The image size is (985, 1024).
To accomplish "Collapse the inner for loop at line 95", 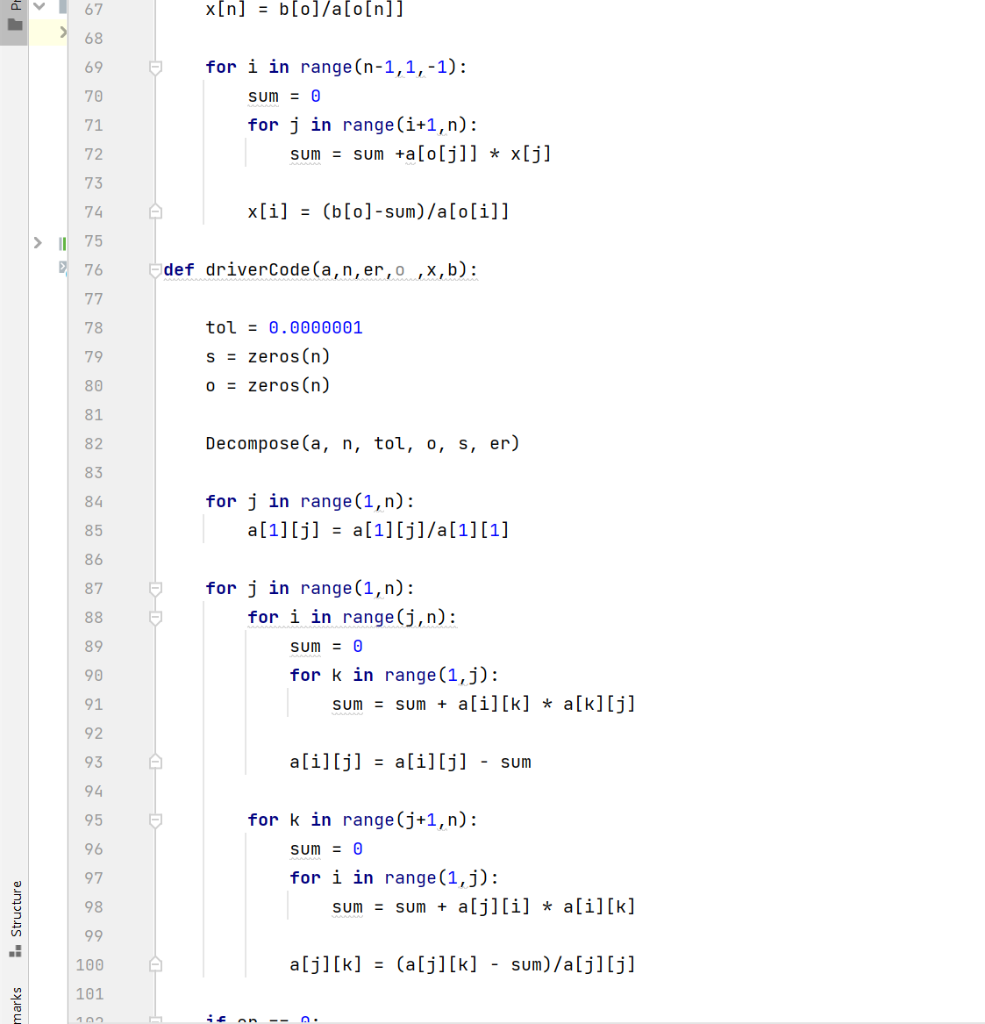I will click(155, 818).
